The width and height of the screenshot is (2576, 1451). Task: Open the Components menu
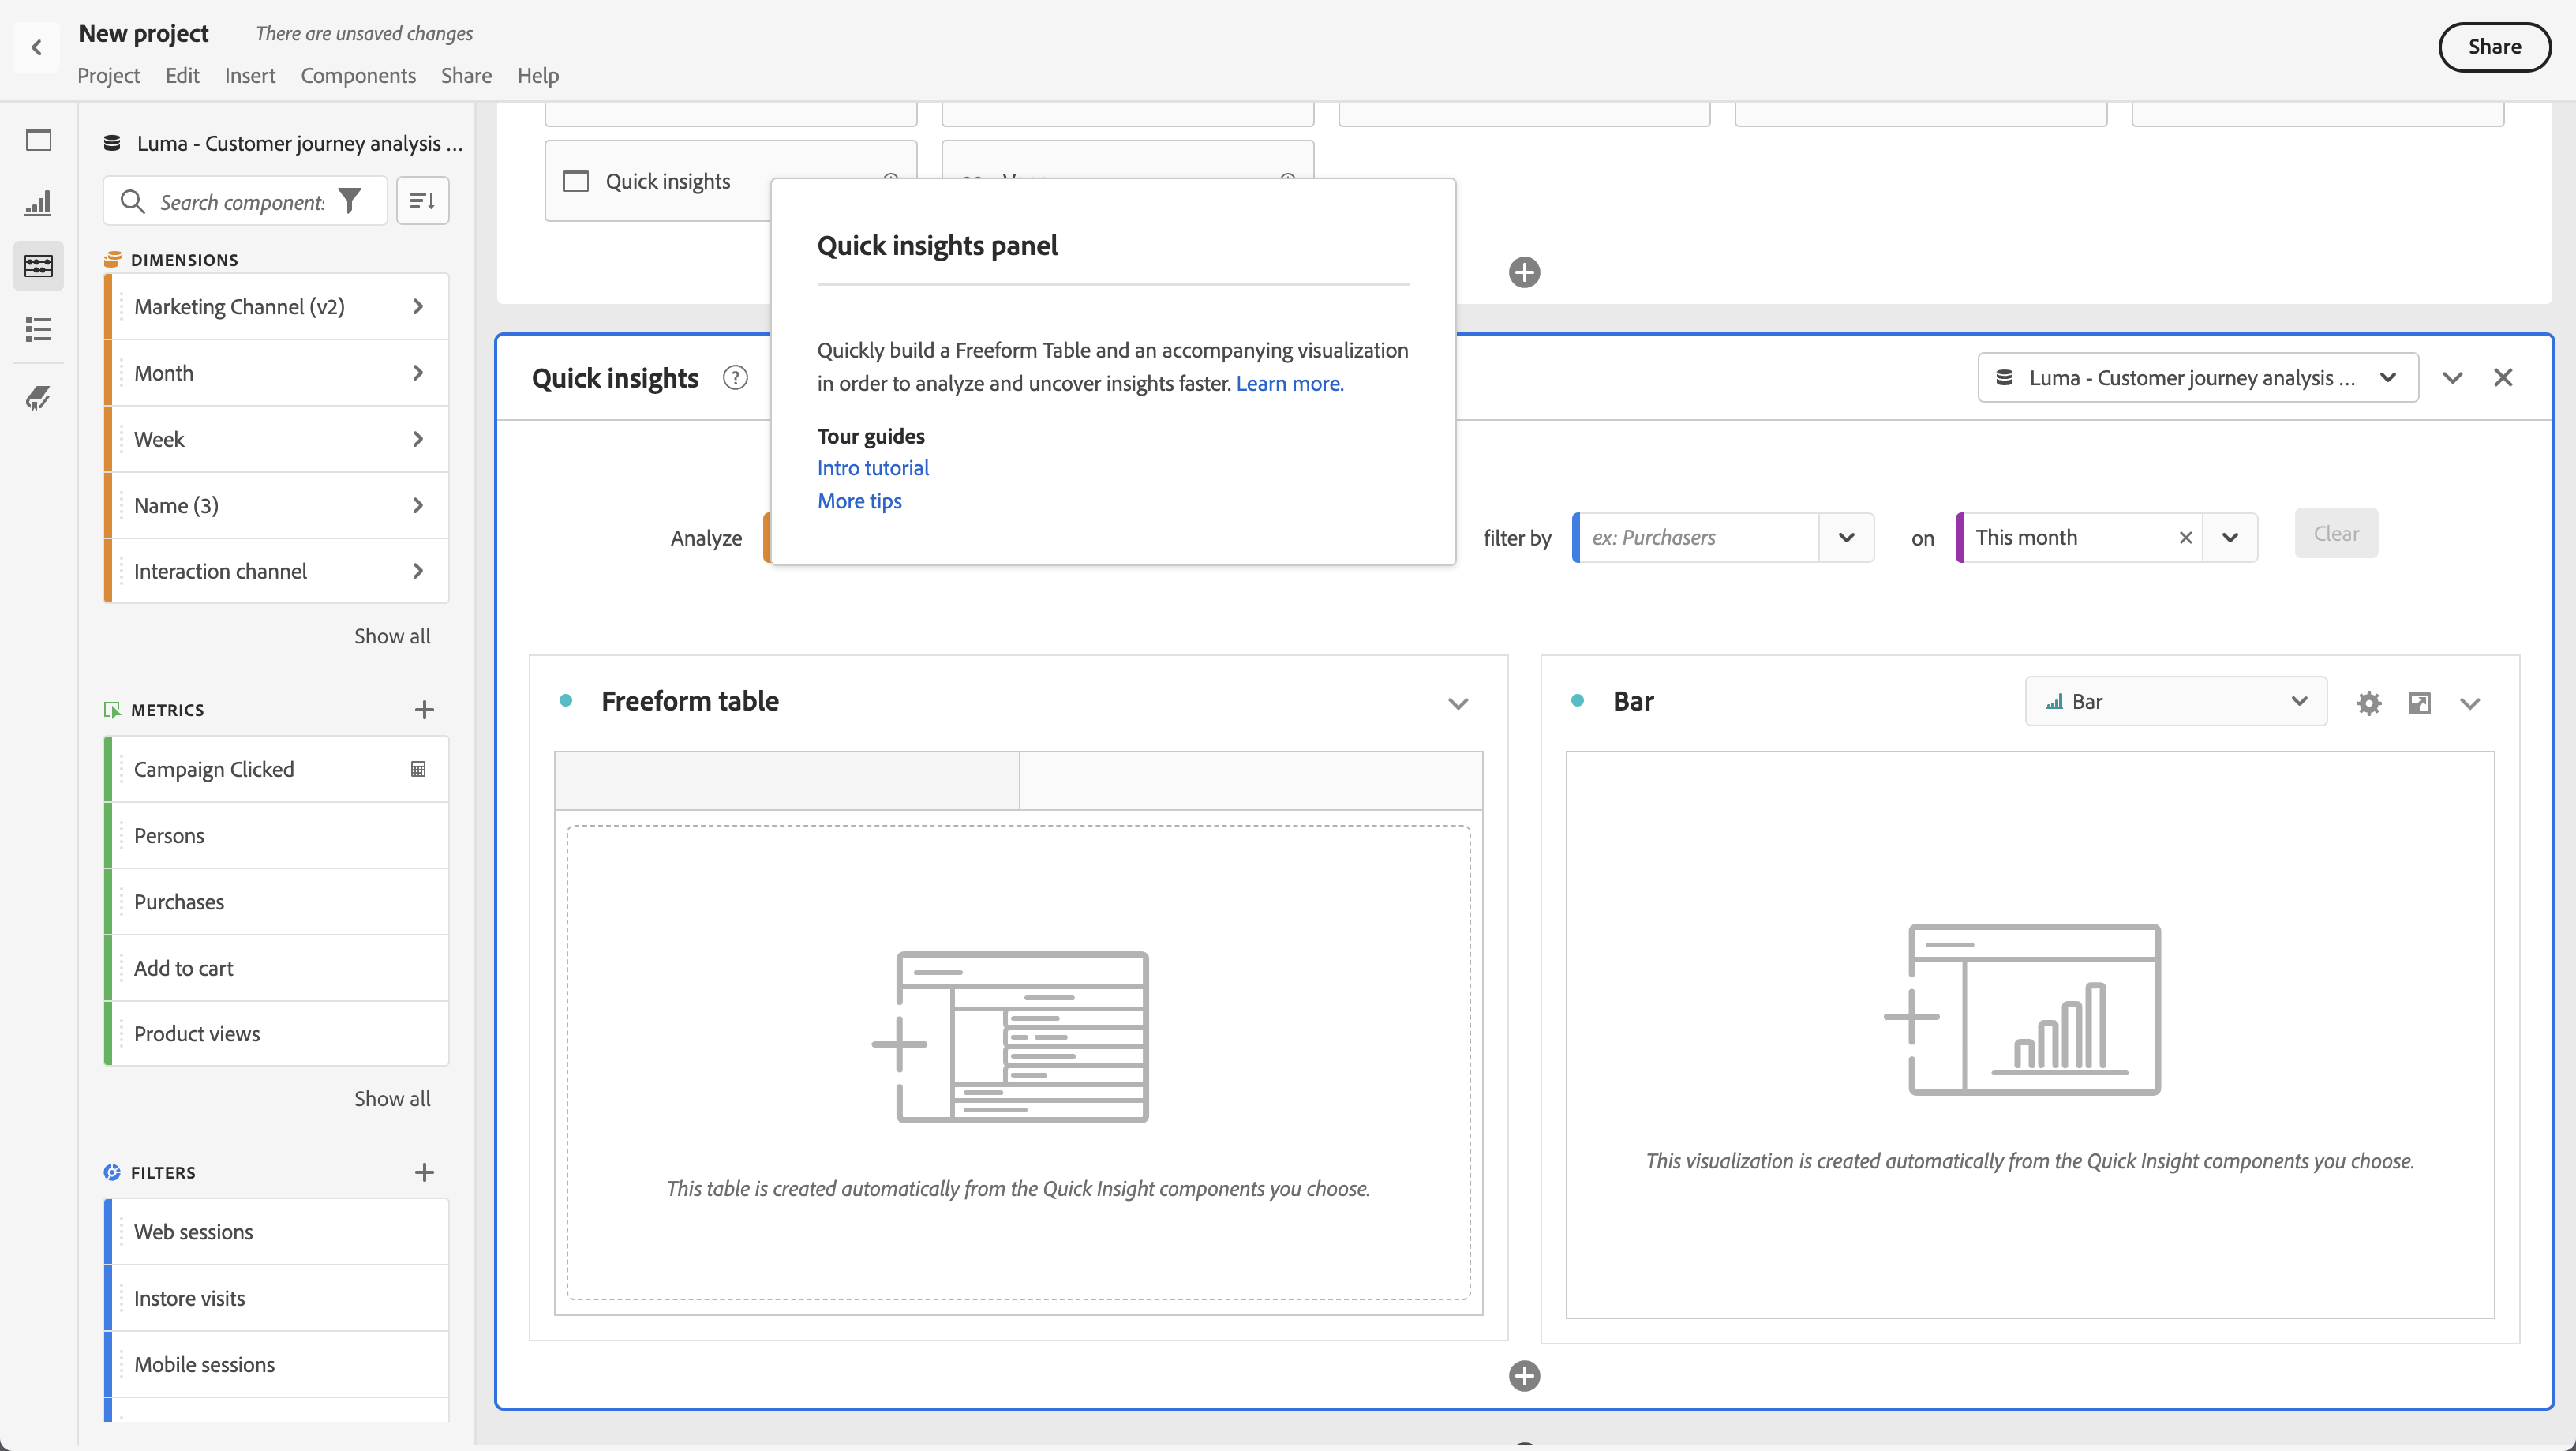[x=358, y=76]
